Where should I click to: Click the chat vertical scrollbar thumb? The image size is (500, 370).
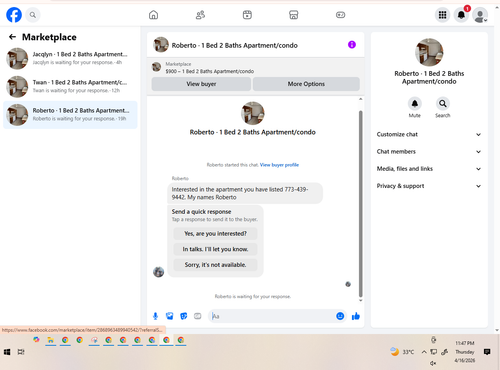360,203
